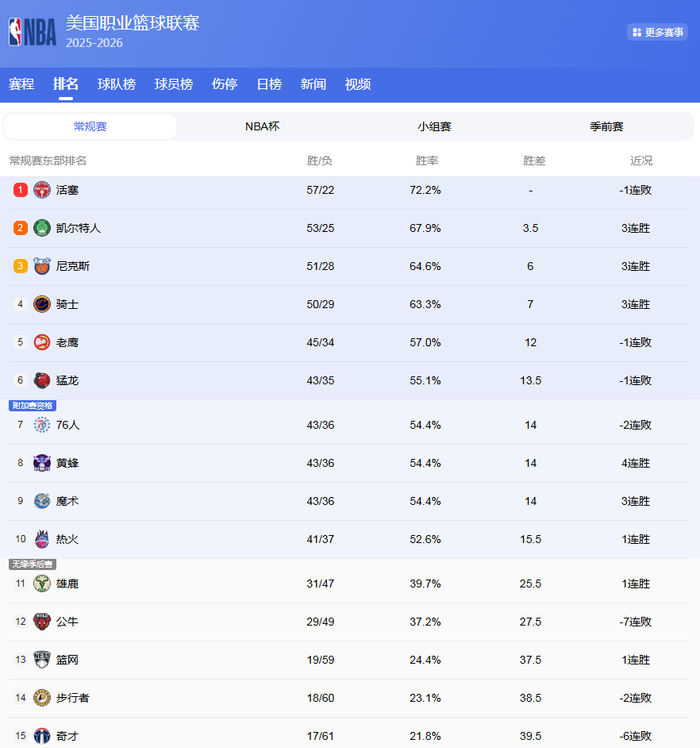The height and width of the screenshot is (748, 700).
Task: Open the 日榜 tab
Action: [269, 84]
